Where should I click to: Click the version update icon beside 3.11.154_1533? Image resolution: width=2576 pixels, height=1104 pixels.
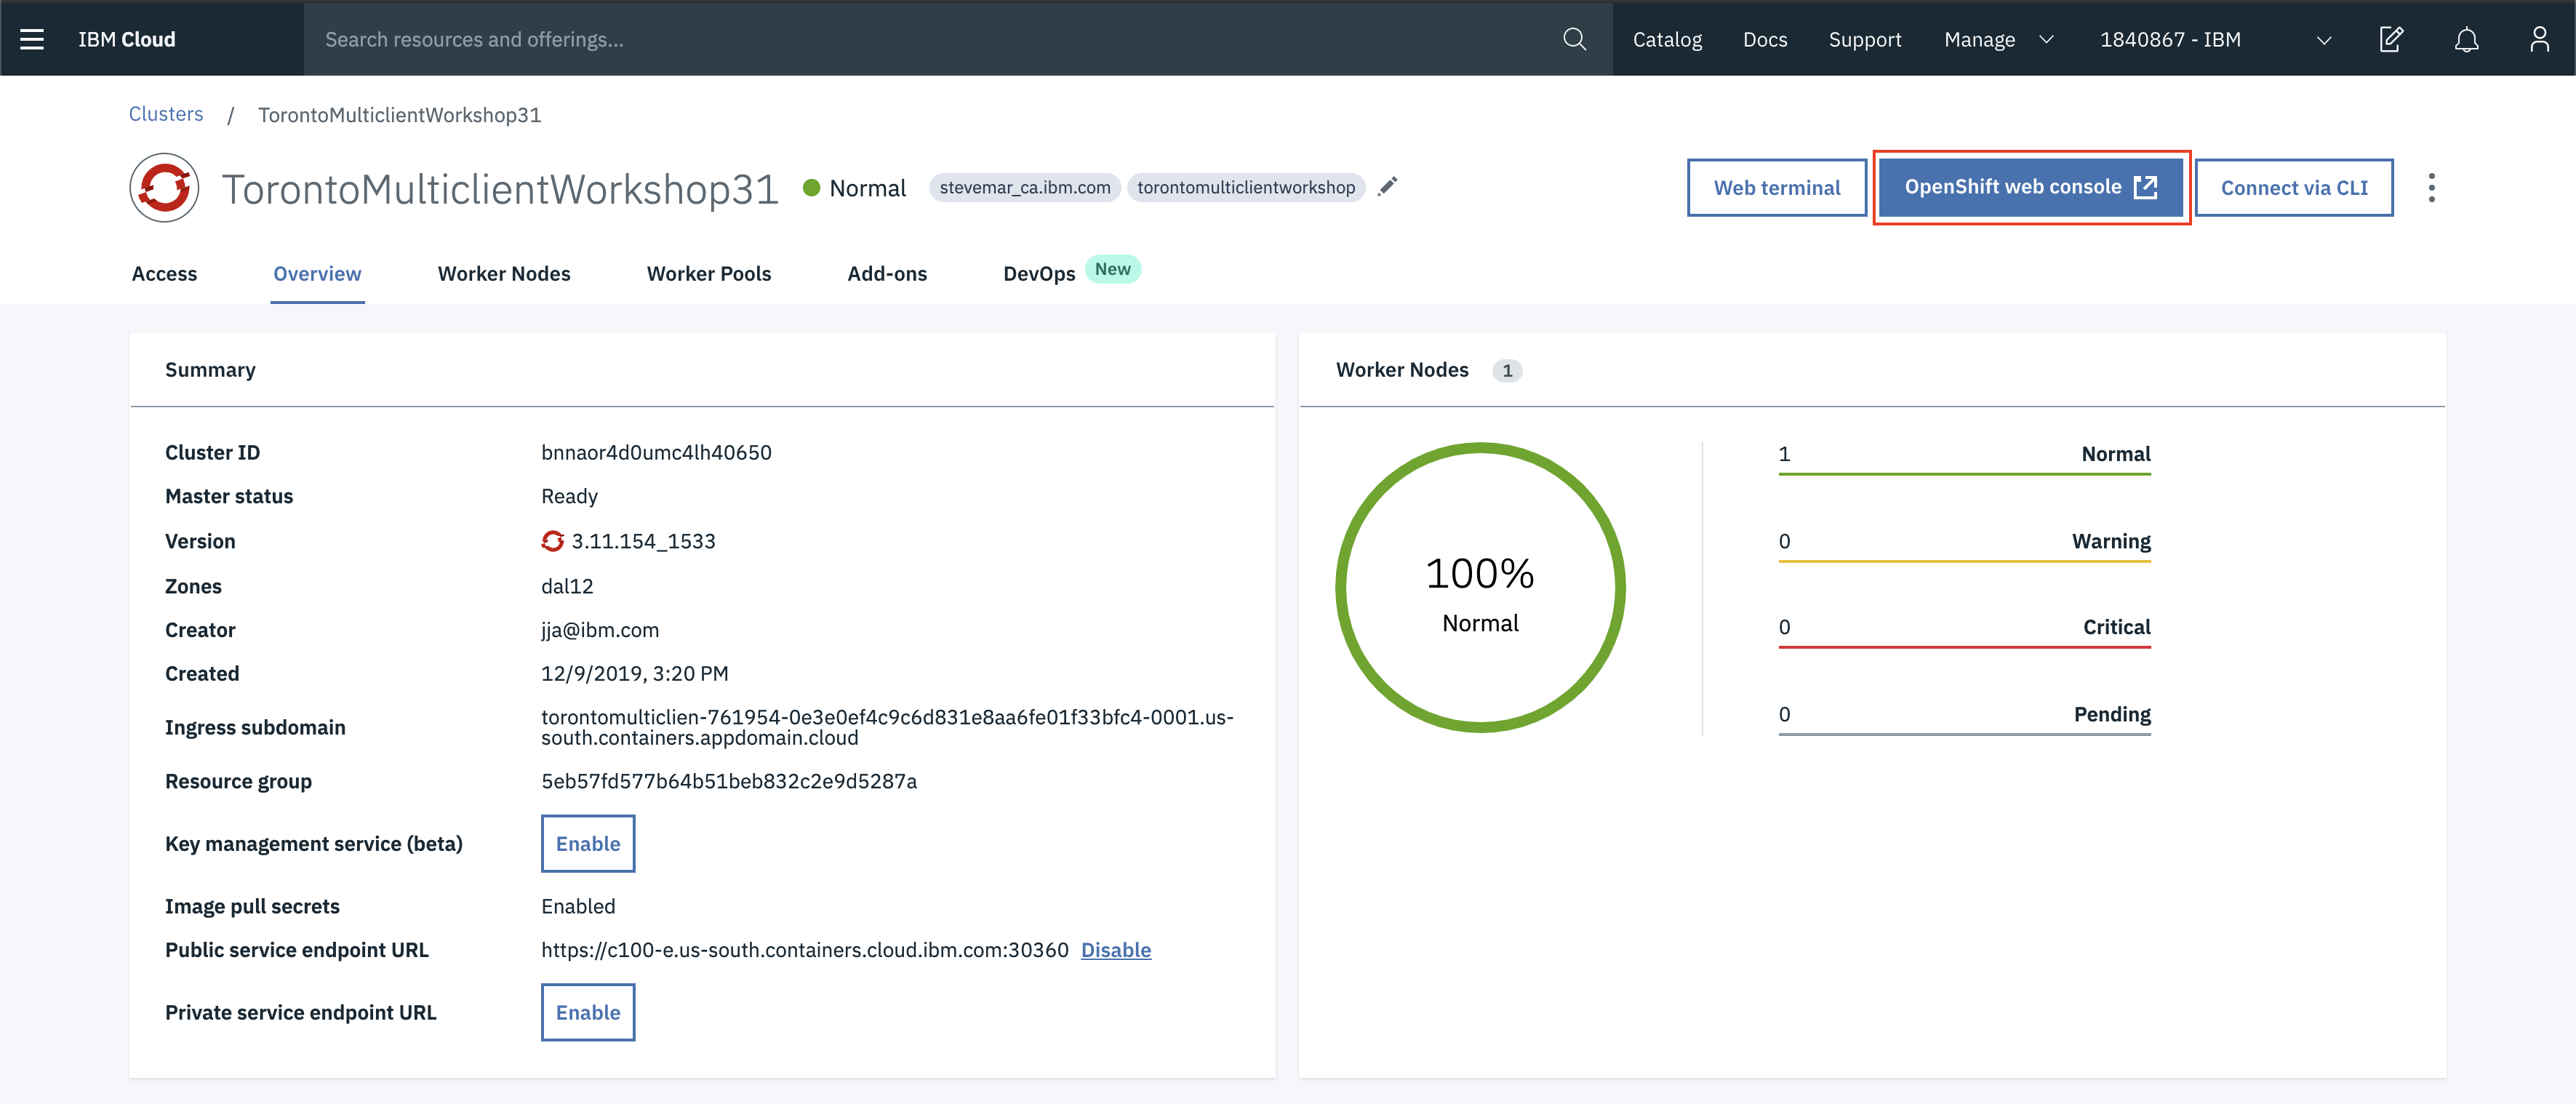(552, 541)
